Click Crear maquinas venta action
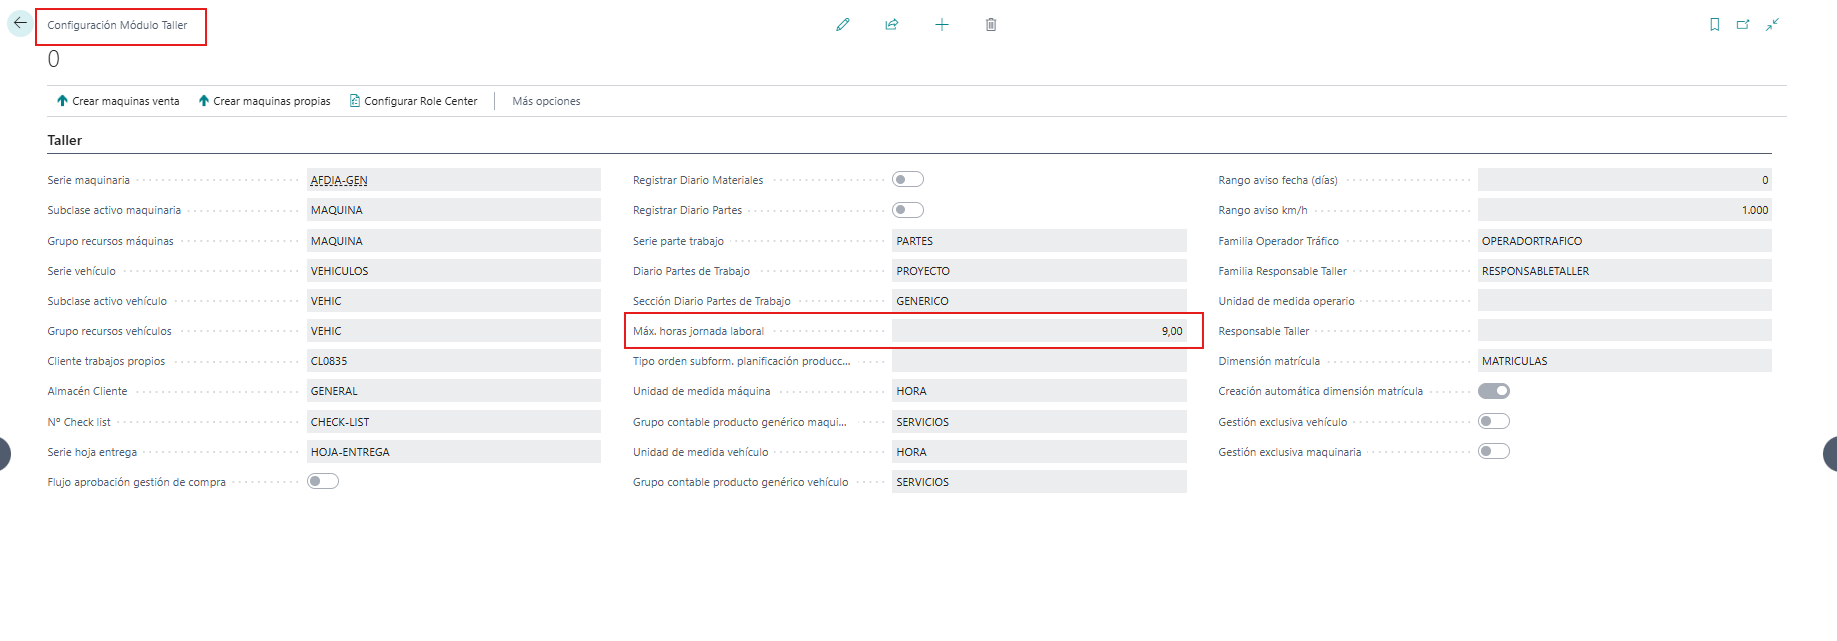Image resolution: width=1837 pixels, height=641 pixels. pyautogui.click(x=118, y=101)
